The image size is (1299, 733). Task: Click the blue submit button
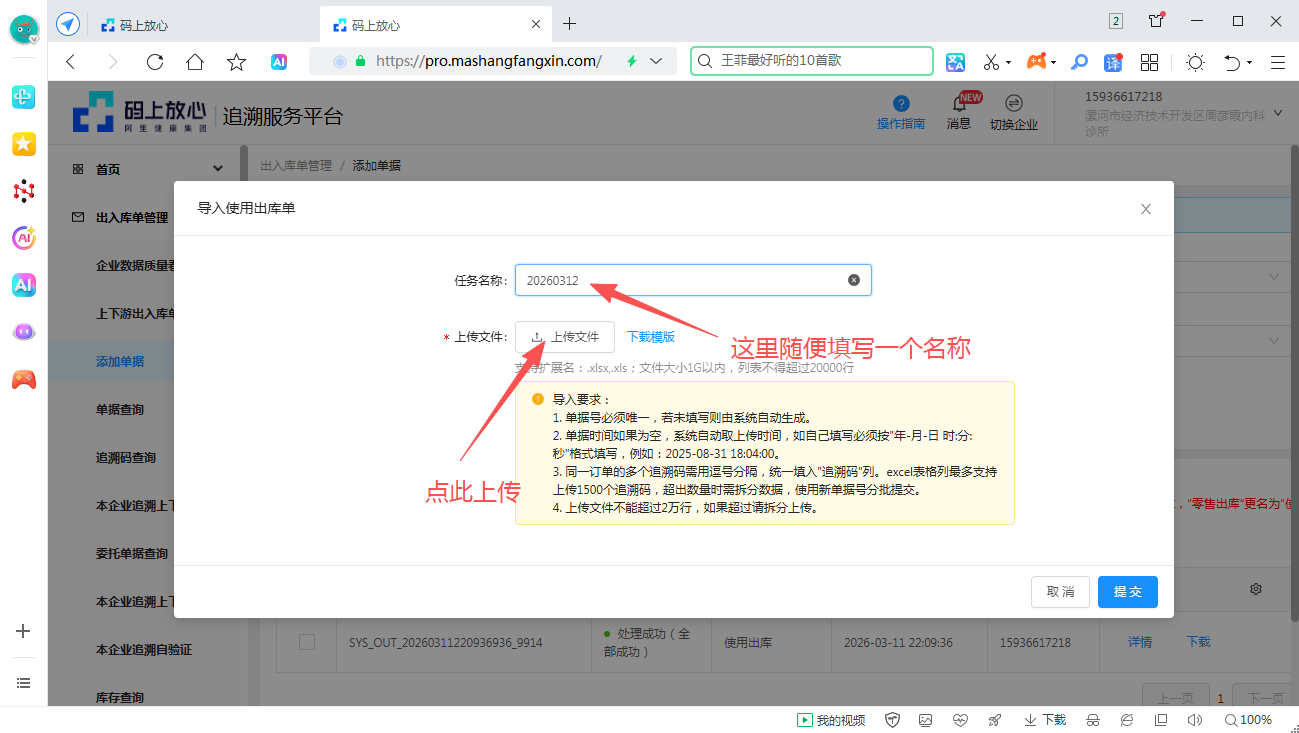pos(1127,592)
